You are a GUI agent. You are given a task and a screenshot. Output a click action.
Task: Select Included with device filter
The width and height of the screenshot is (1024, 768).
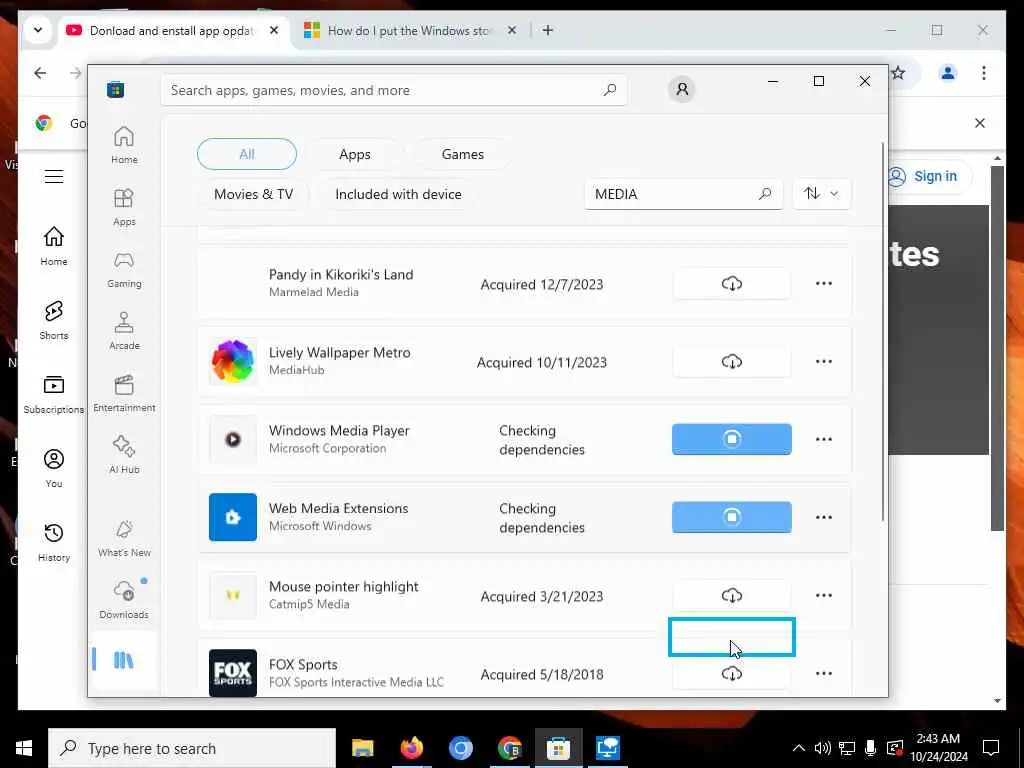tap(398, 194)
